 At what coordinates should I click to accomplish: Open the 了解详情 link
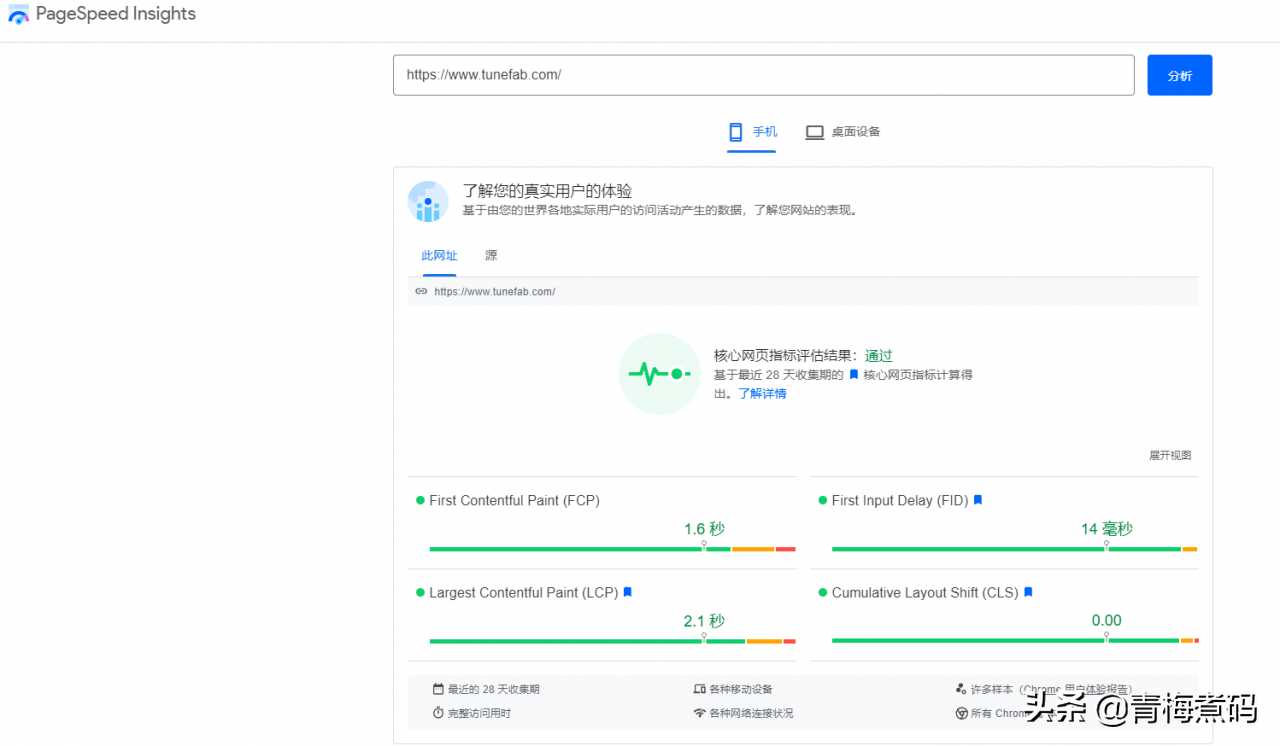(x=762, y=394)
